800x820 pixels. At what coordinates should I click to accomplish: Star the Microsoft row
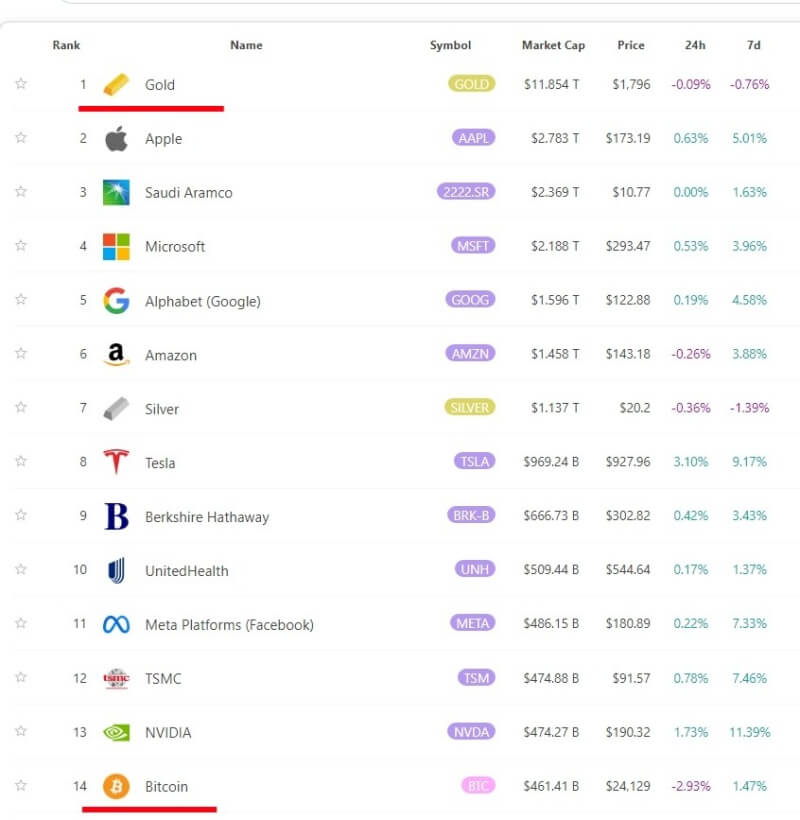pyautogui.click(x=21, y=245)
